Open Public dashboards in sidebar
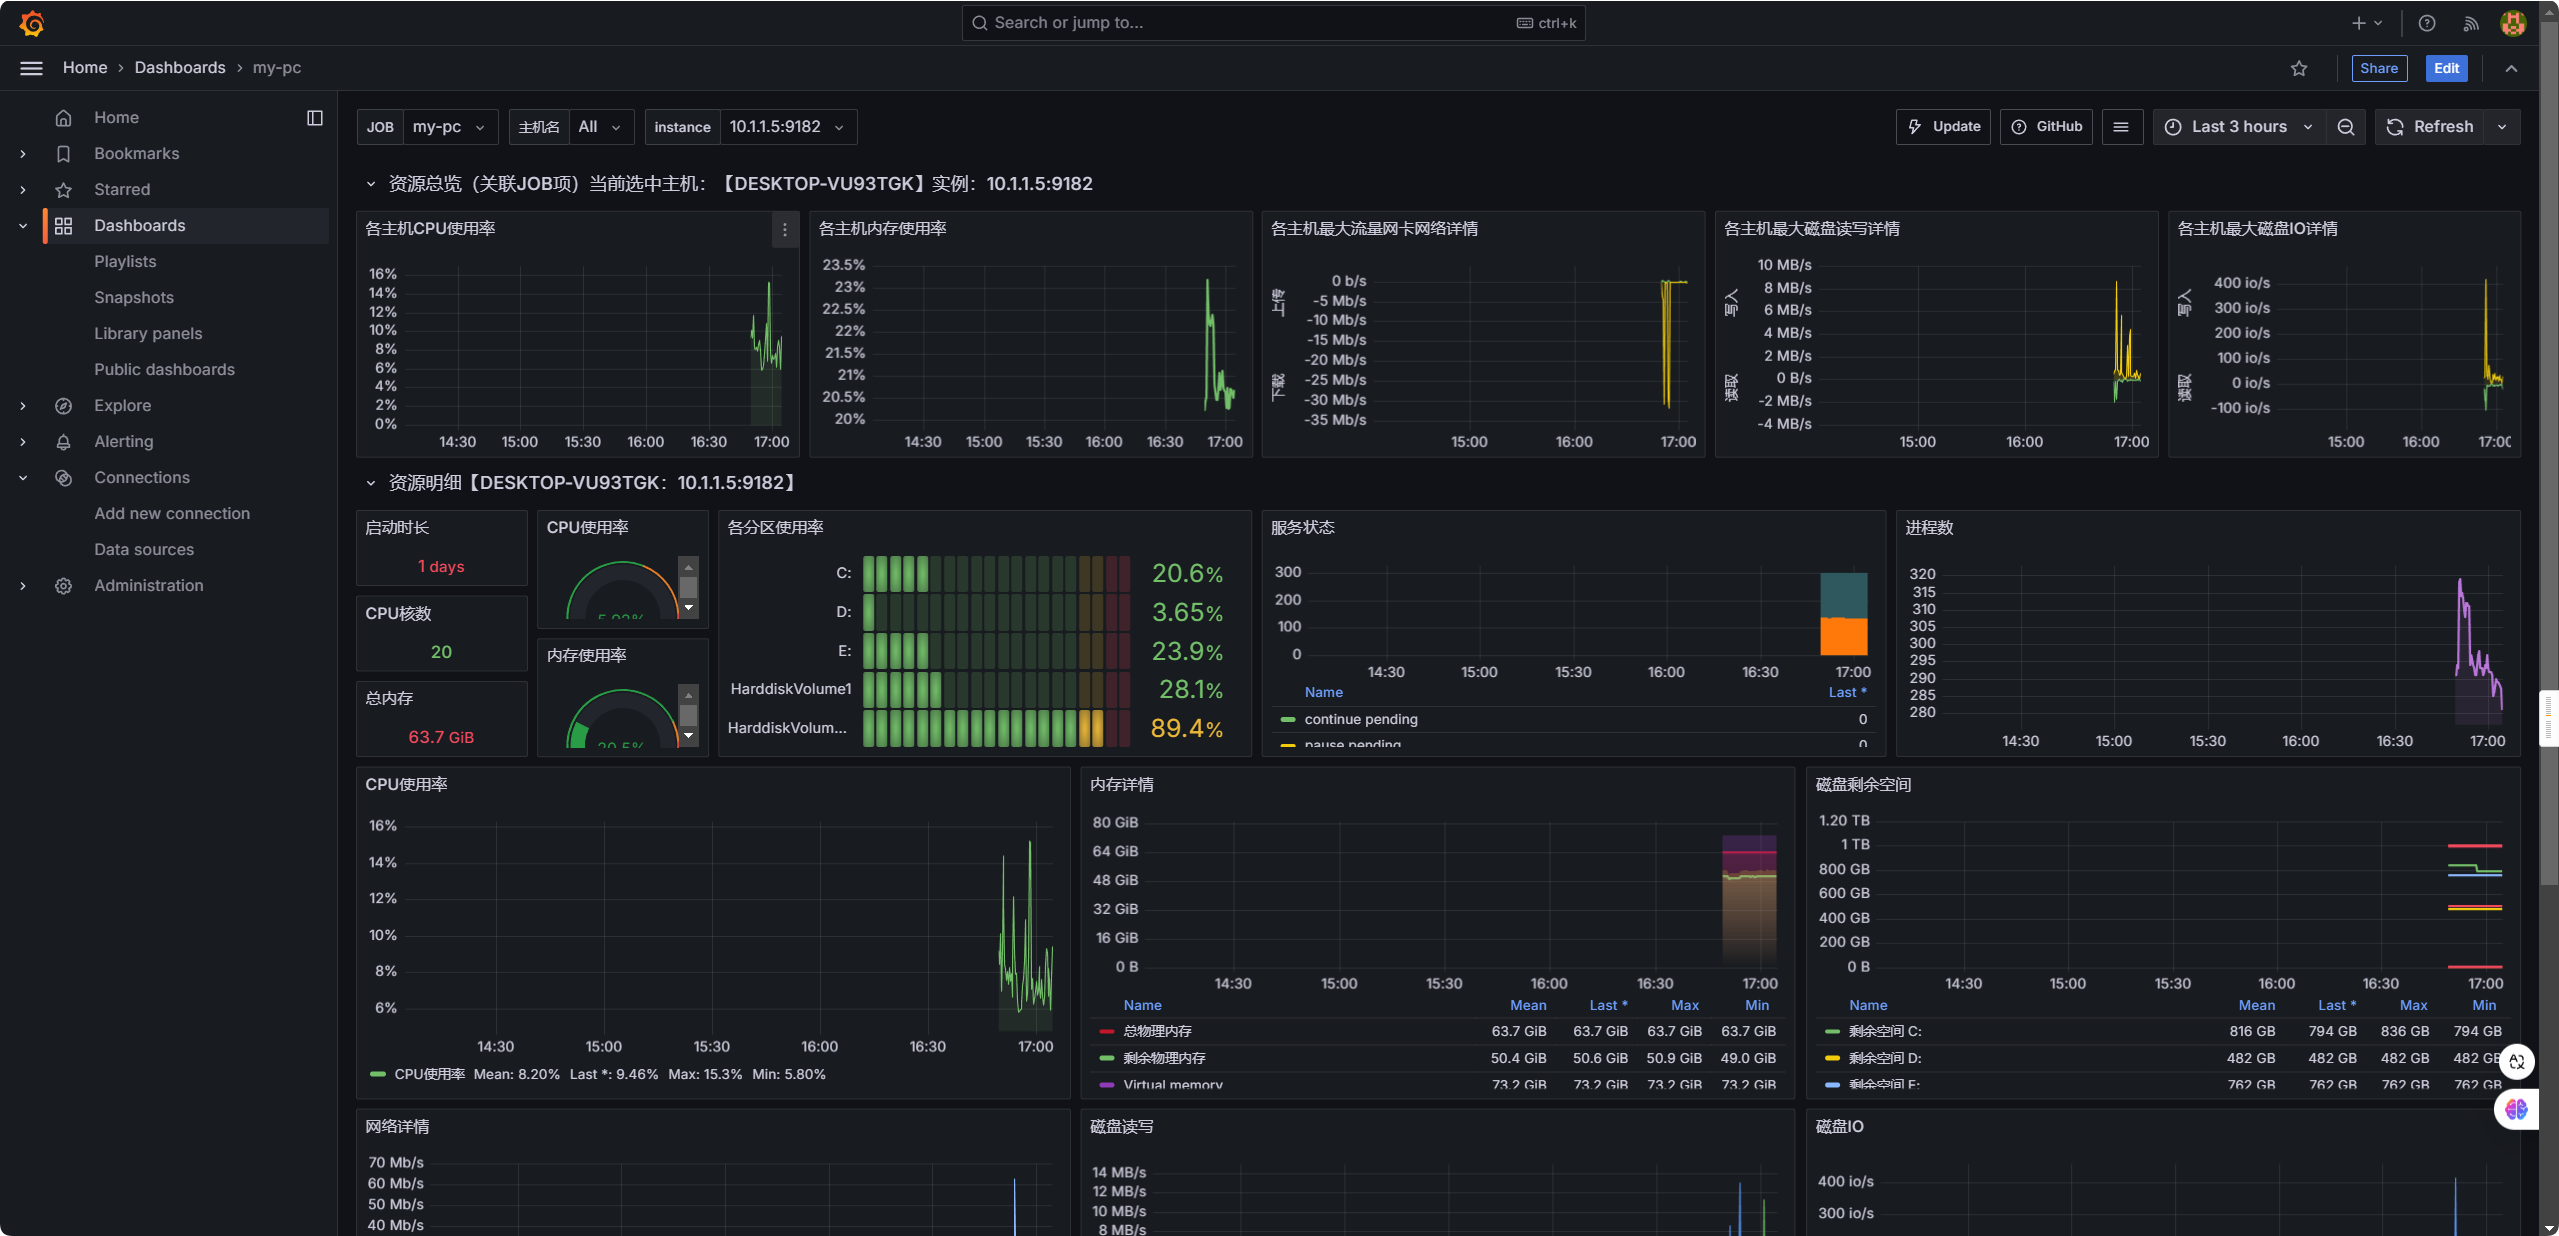 coord(164,370)
